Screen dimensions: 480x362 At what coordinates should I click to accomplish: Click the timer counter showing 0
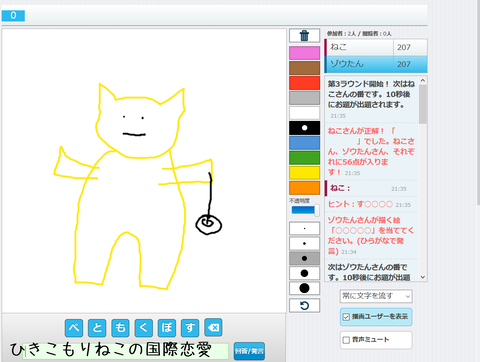[x=13, y=16]
